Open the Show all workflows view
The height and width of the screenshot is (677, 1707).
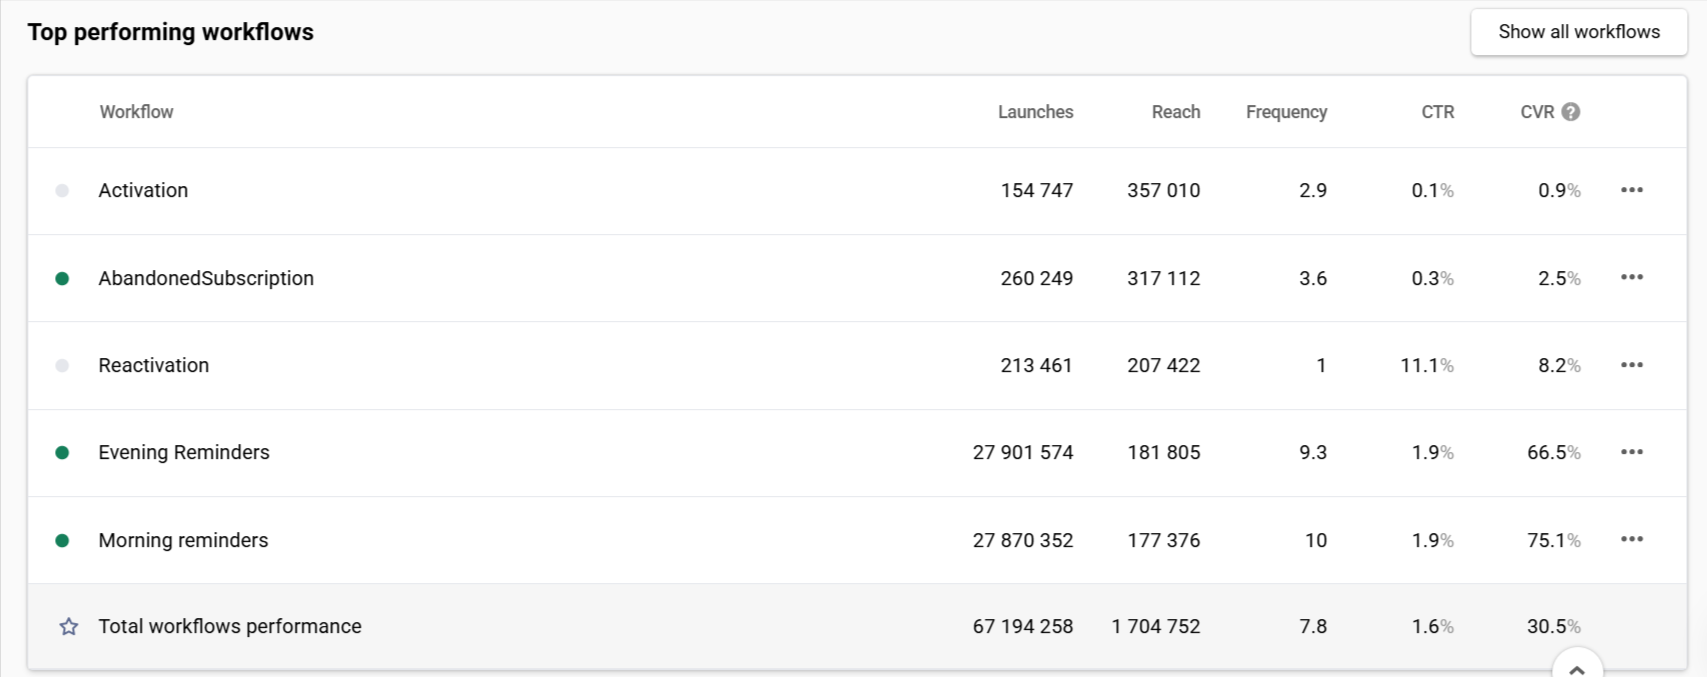pyautogui.click(x=1579, y=32)
